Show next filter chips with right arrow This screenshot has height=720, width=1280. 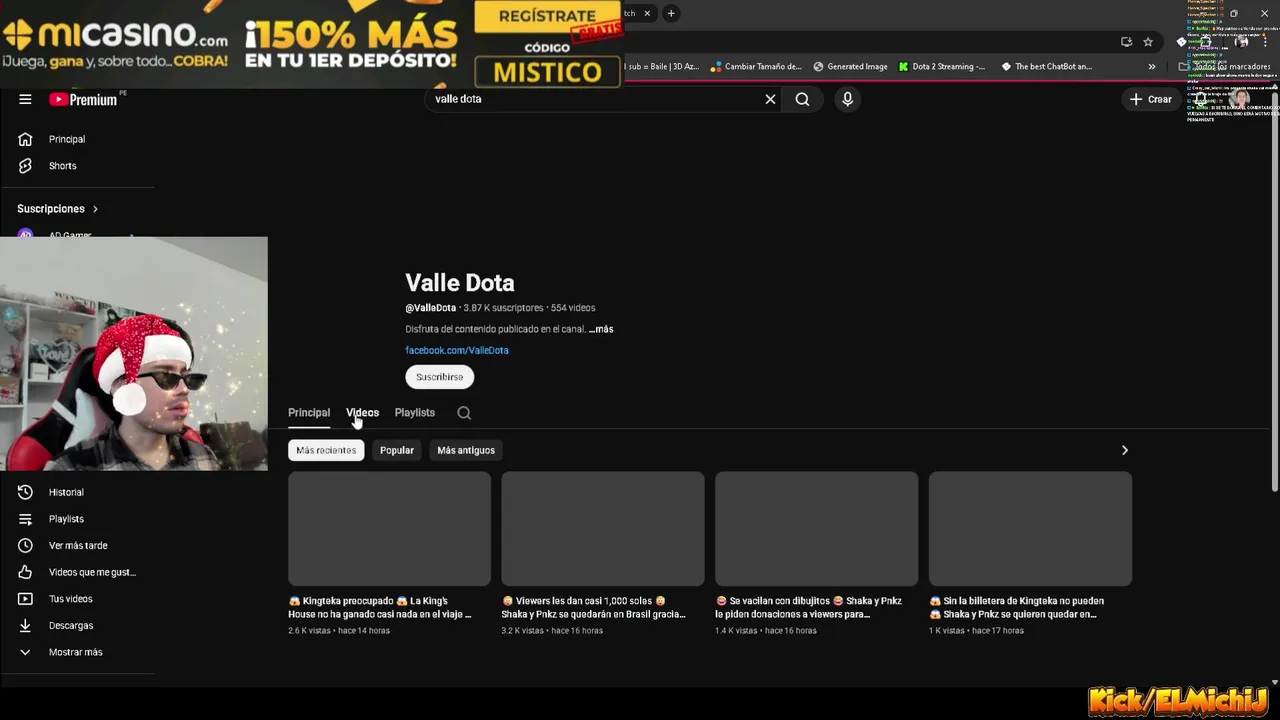click(1124, 450)
